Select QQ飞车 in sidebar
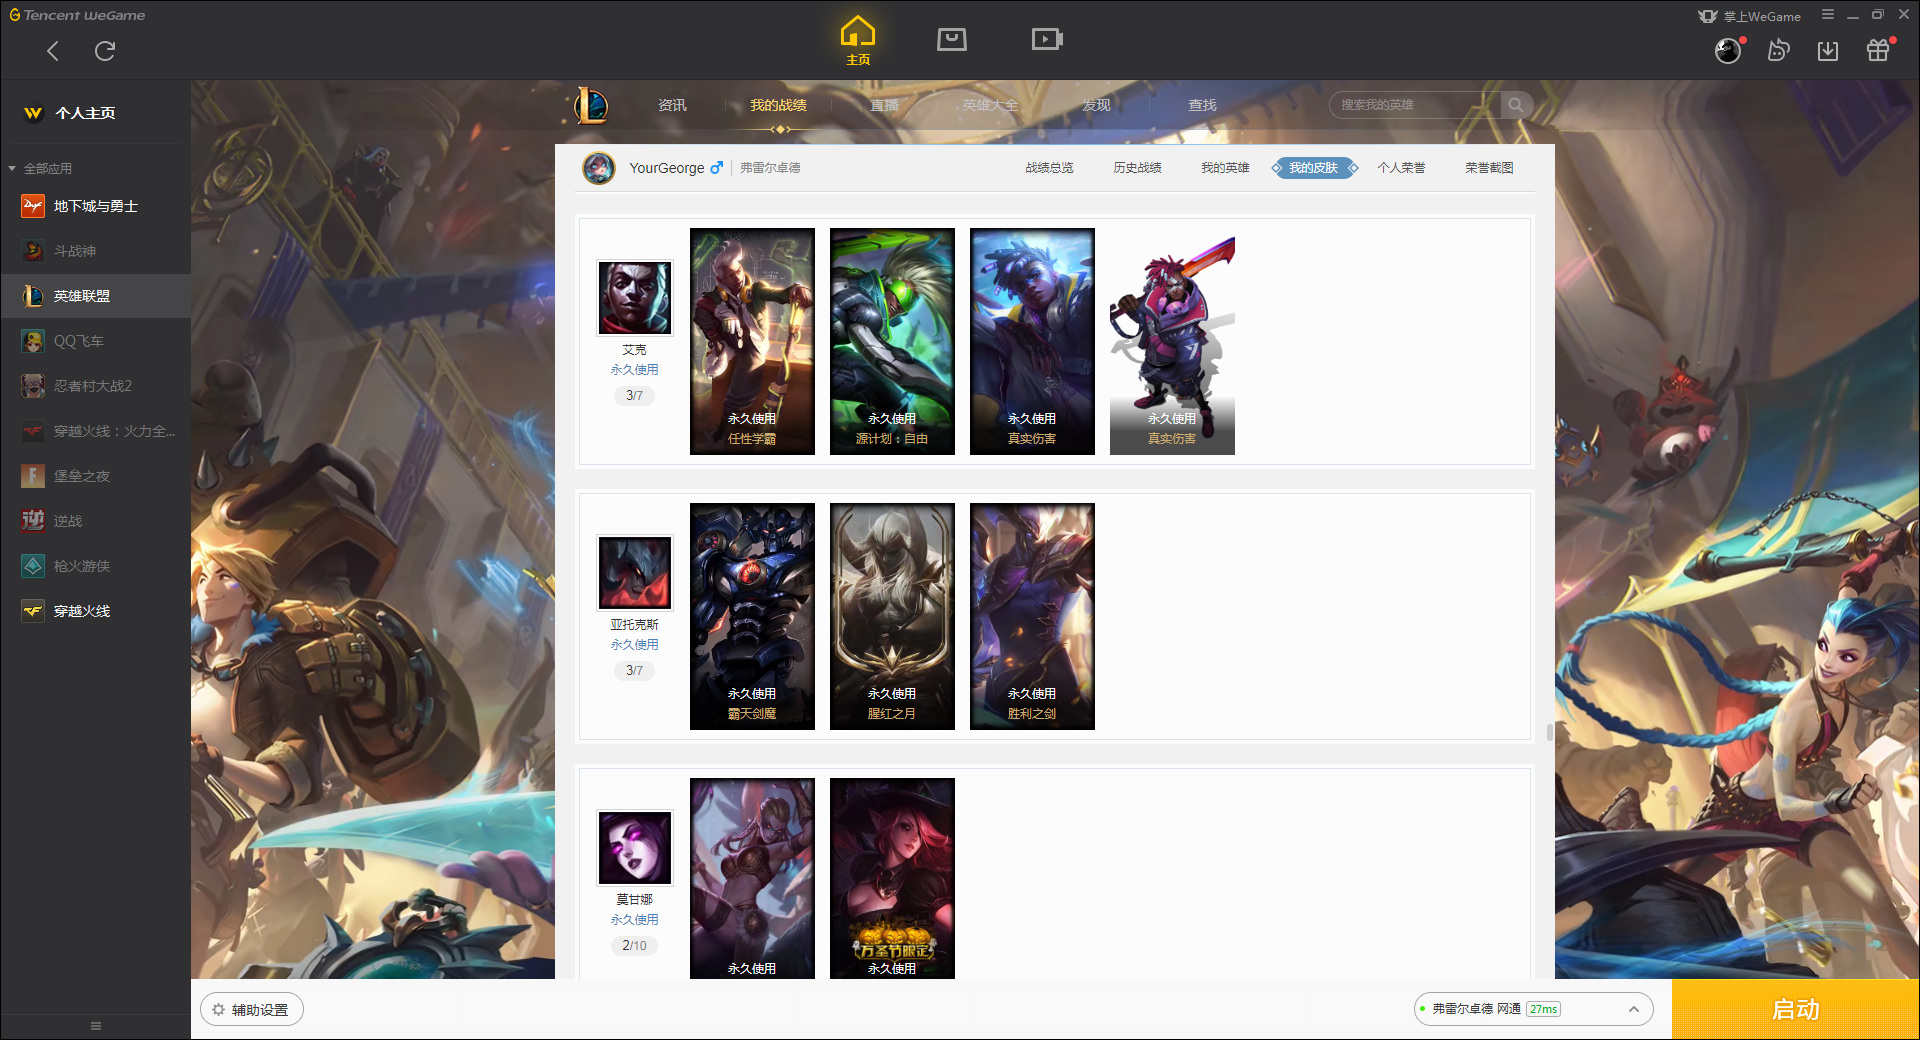The height and width of the screenshot is (1040, 1920). (95, 341)
